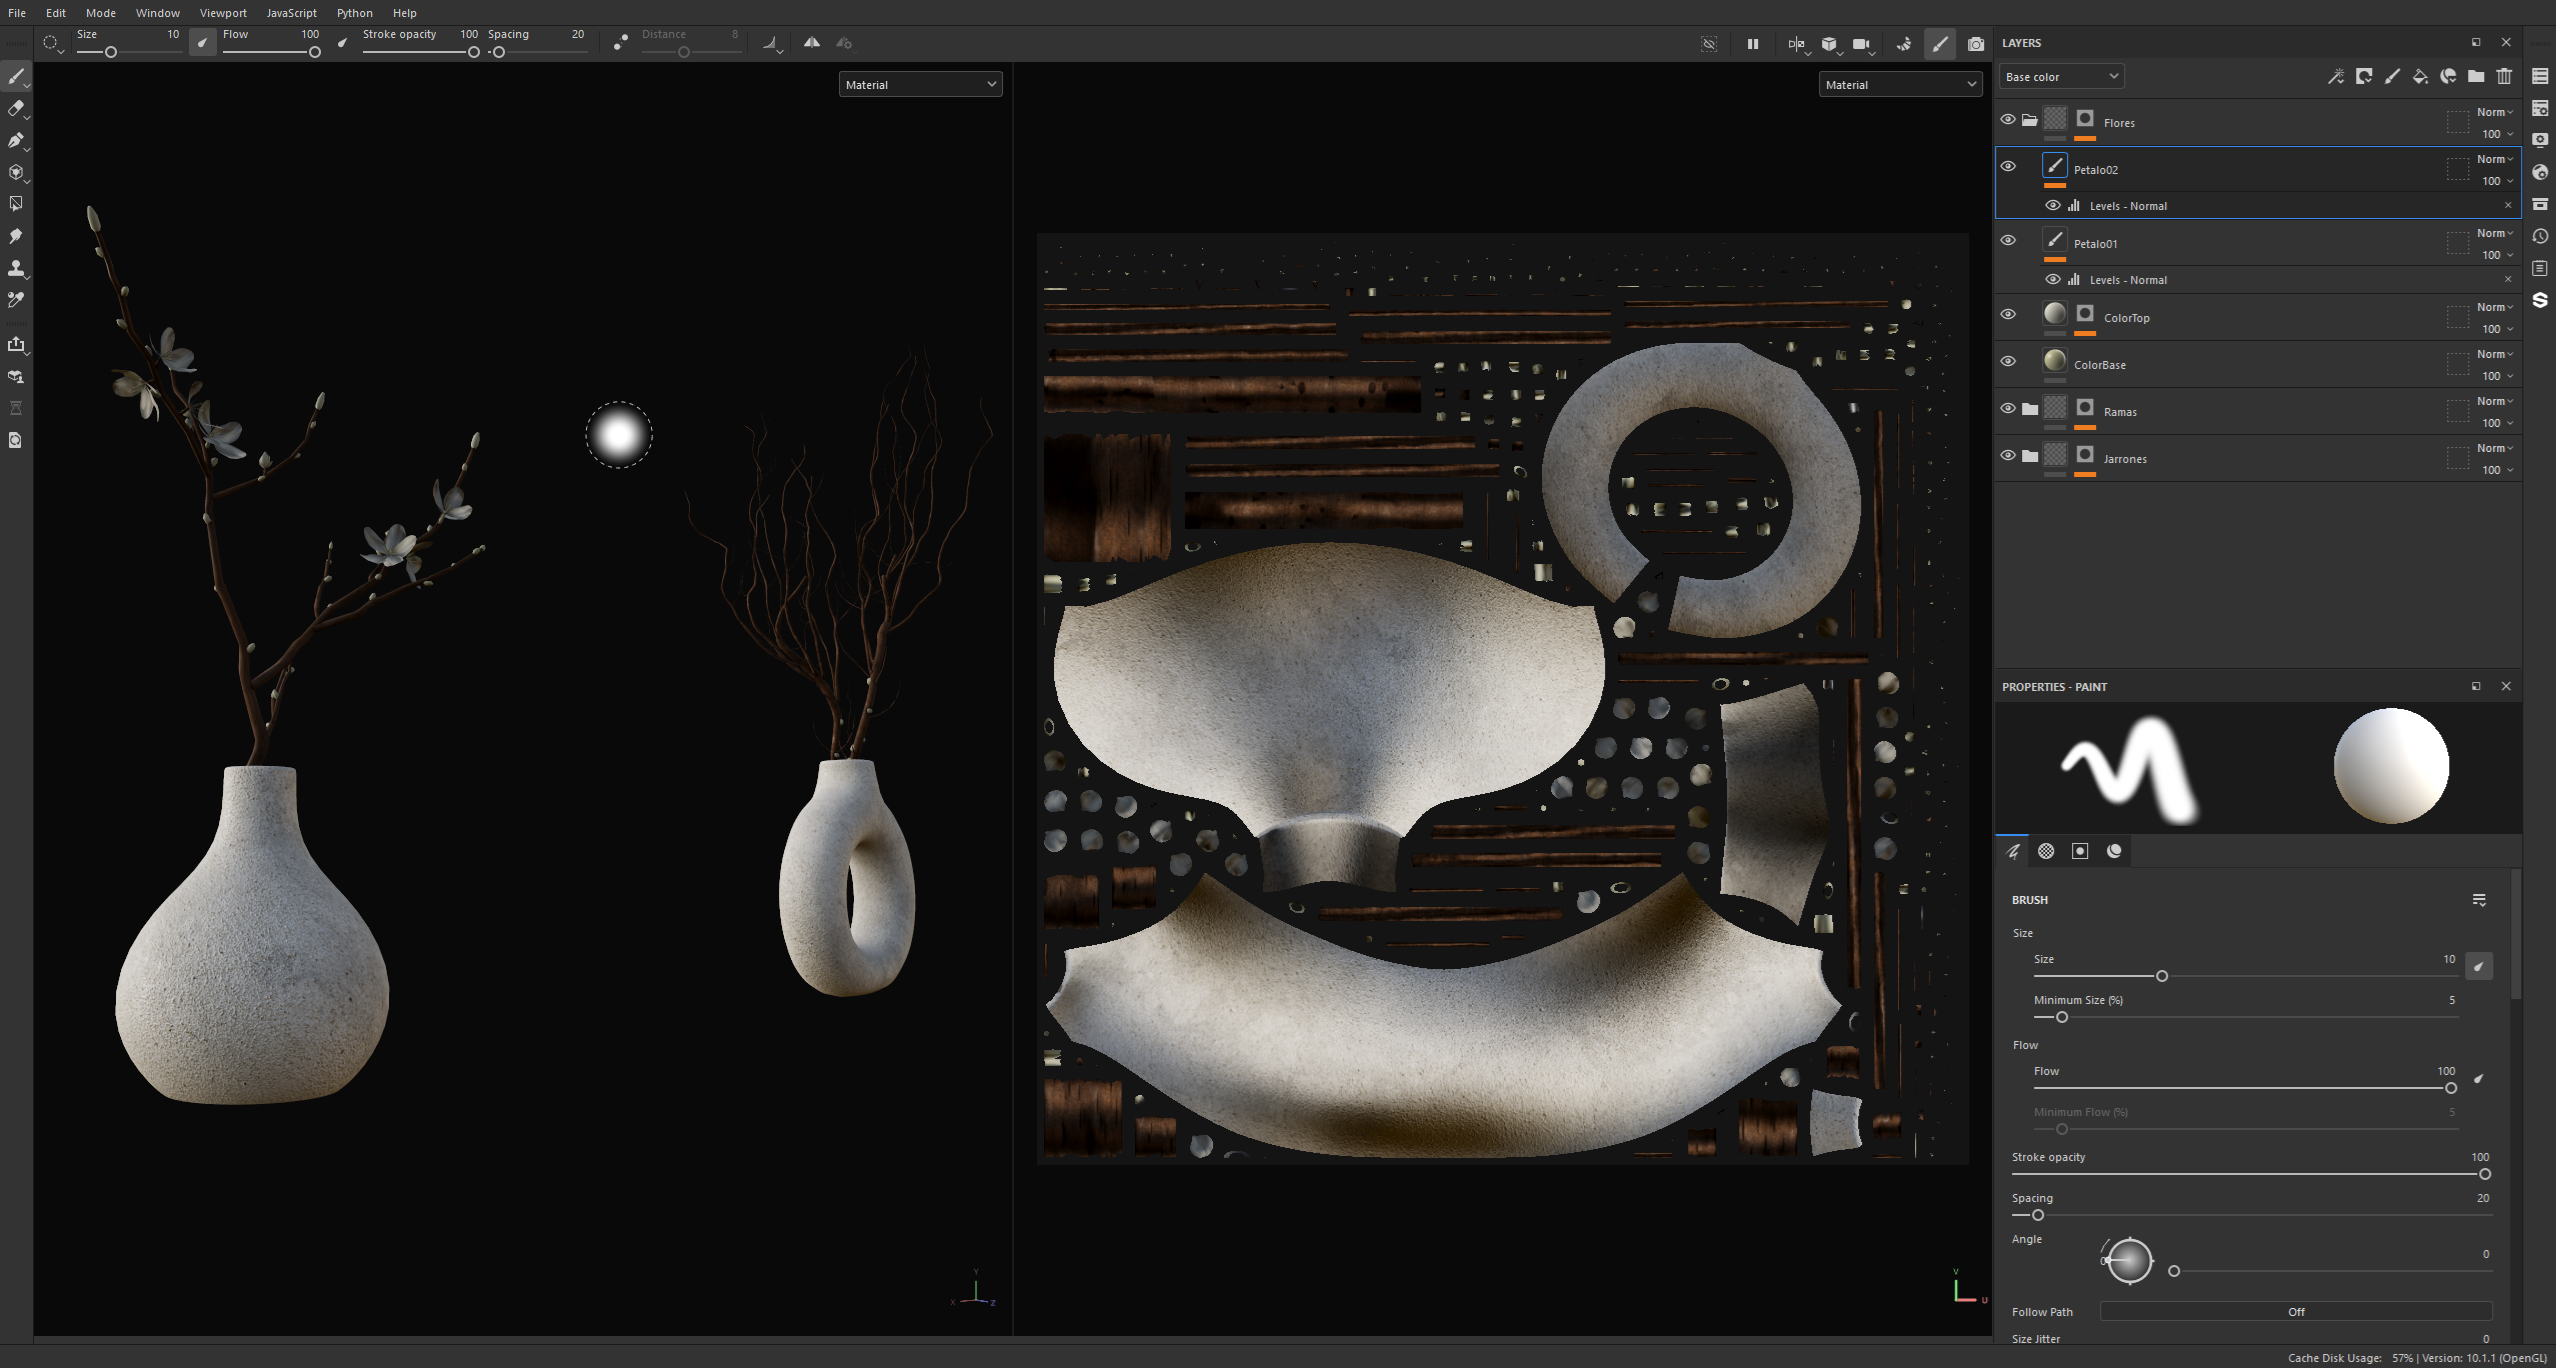Open the Base color channel dropdown
Screen dimensions: 2556x1368
point(2061,77)
